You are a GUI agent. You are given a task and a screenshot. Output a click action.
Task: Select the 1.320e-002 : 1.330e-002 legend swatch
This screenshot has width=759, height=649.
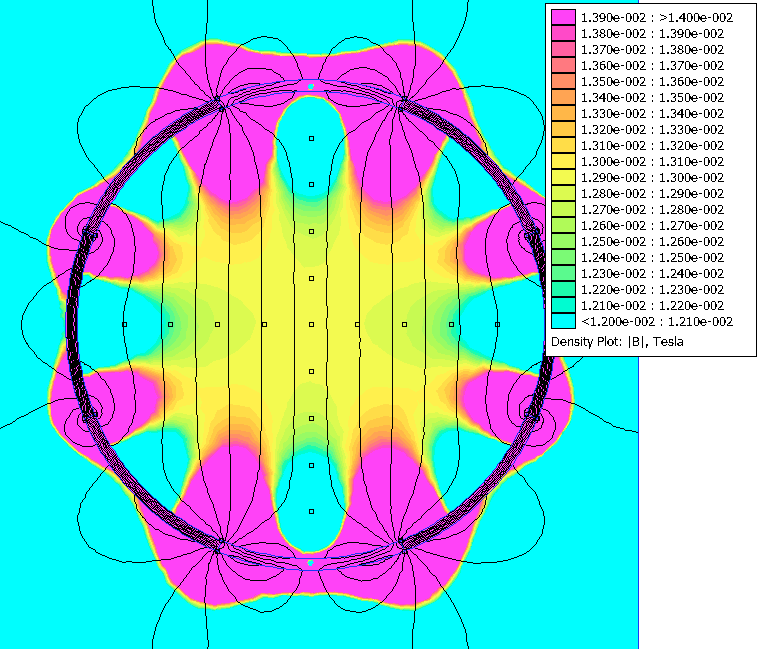click(563, 129)
